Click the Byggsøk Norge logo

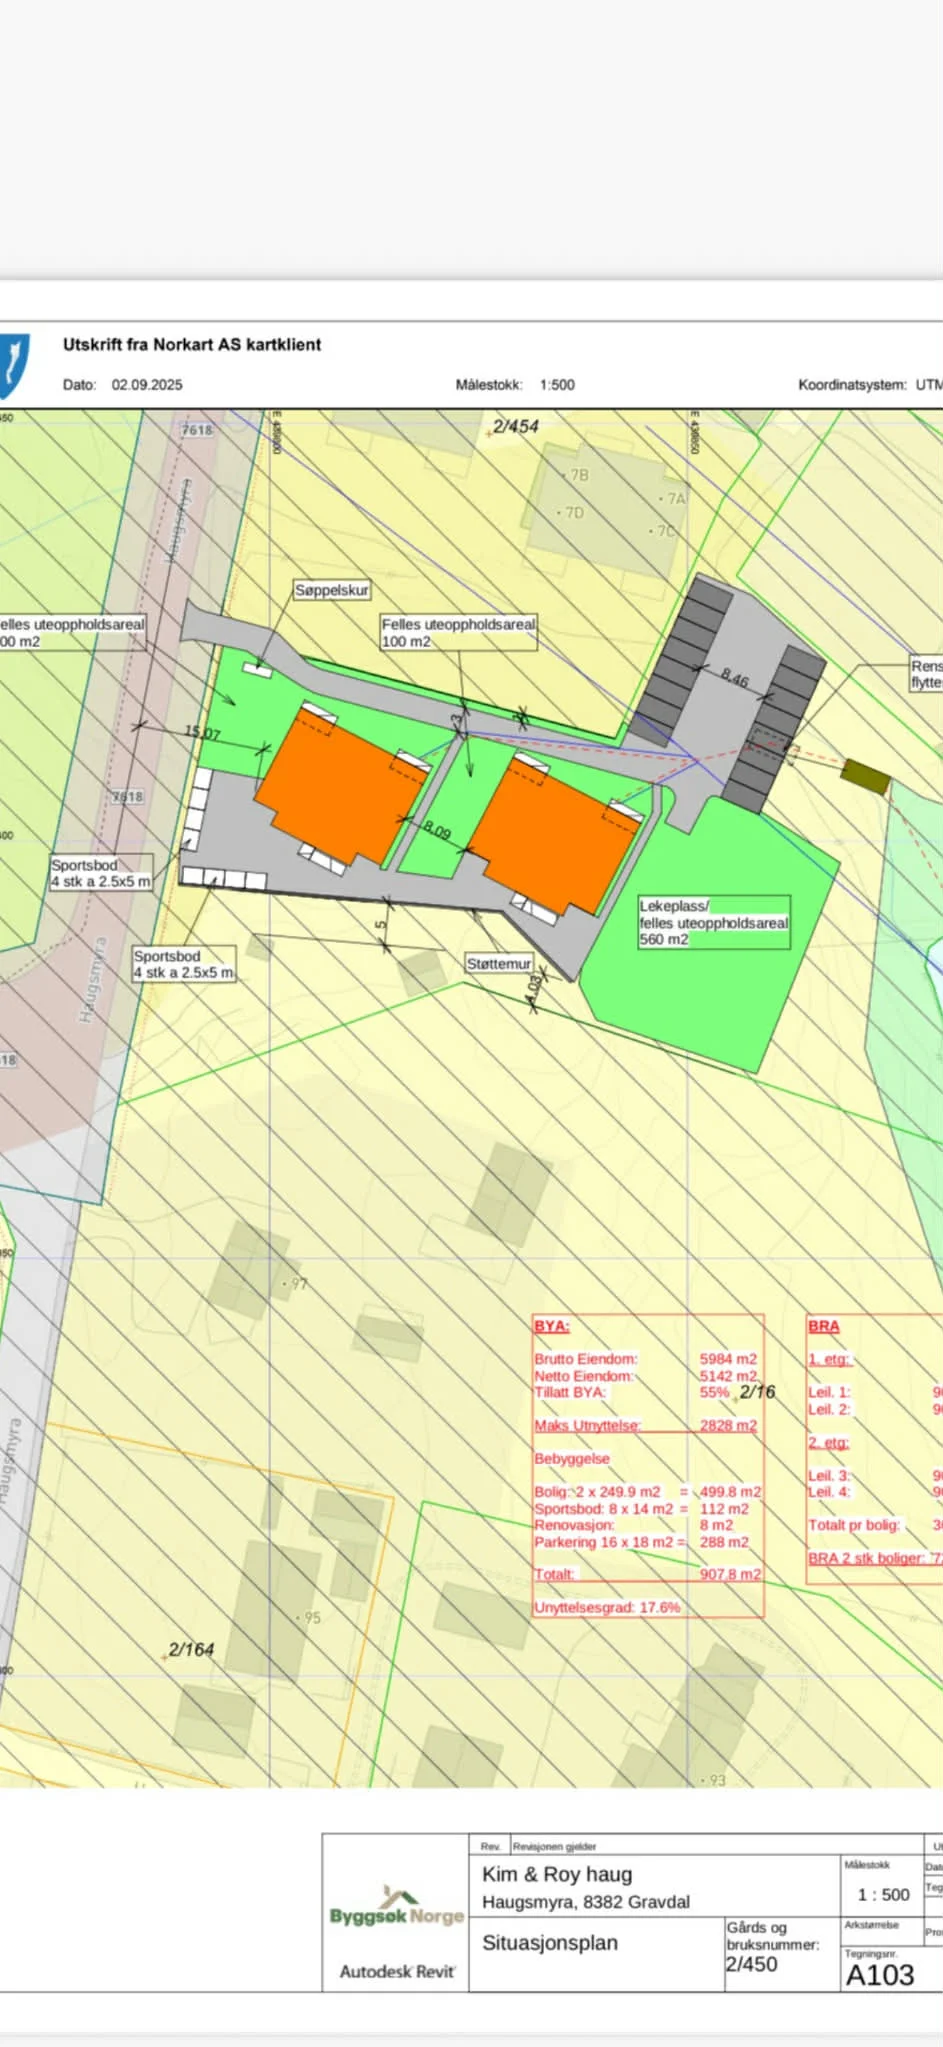click(397, 1908)
